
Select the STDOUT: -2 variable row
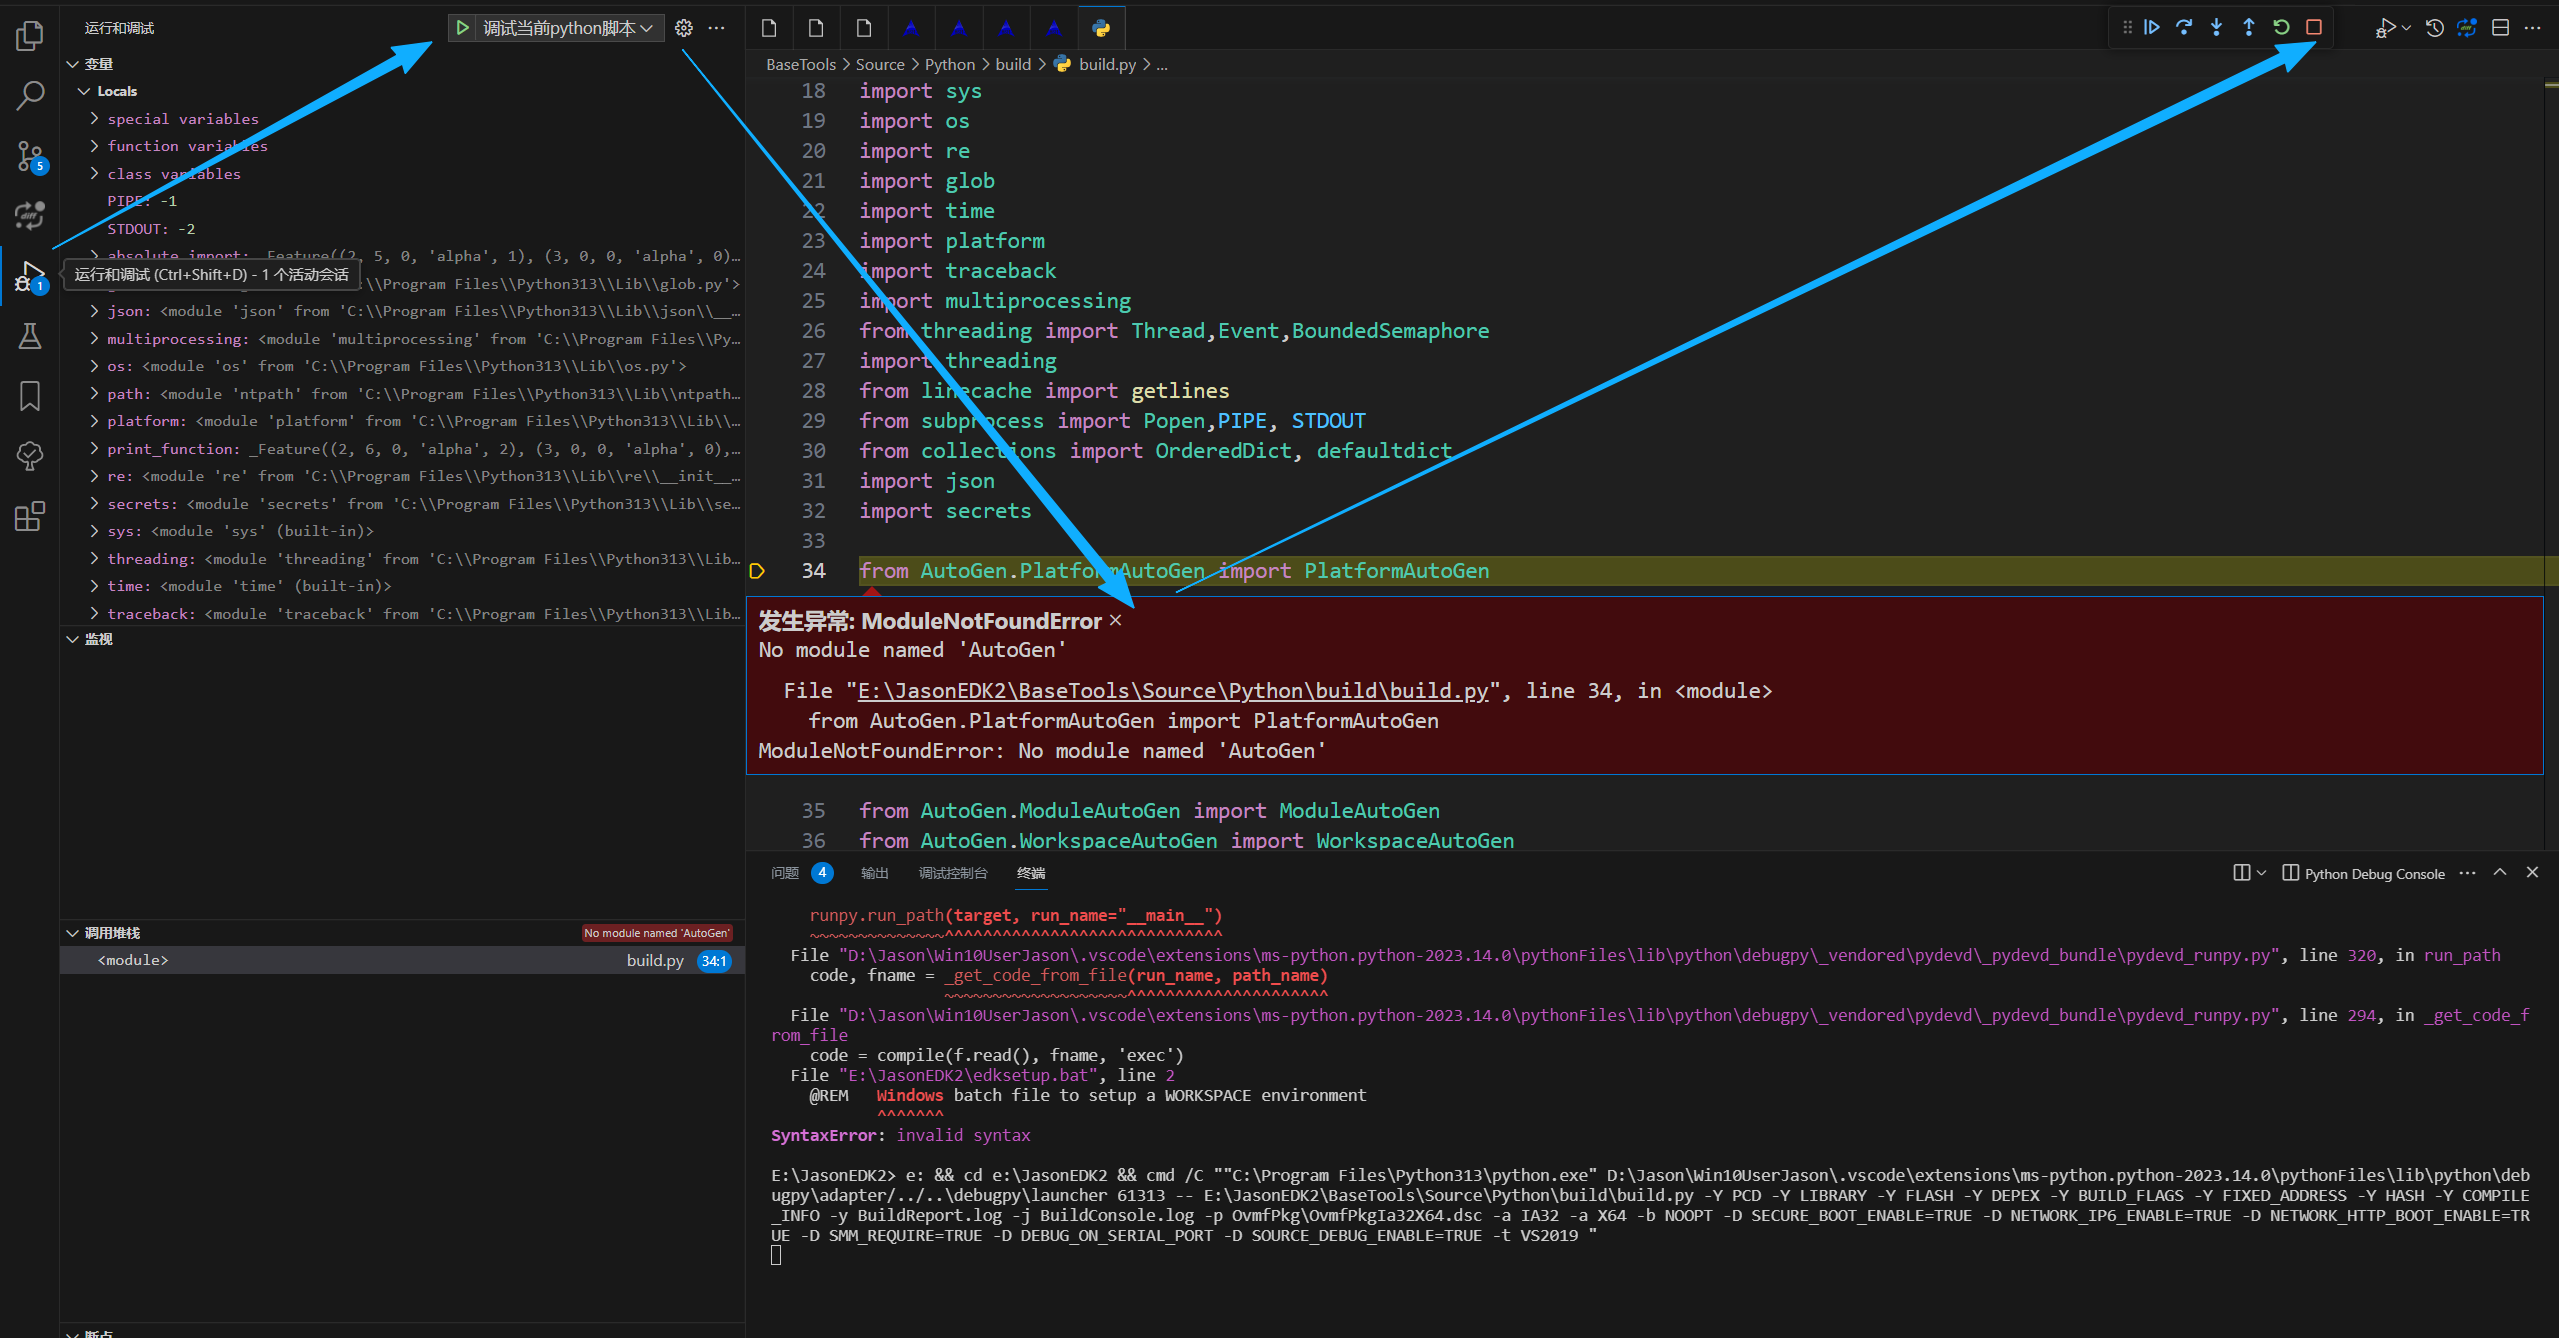tap(402, 229)
